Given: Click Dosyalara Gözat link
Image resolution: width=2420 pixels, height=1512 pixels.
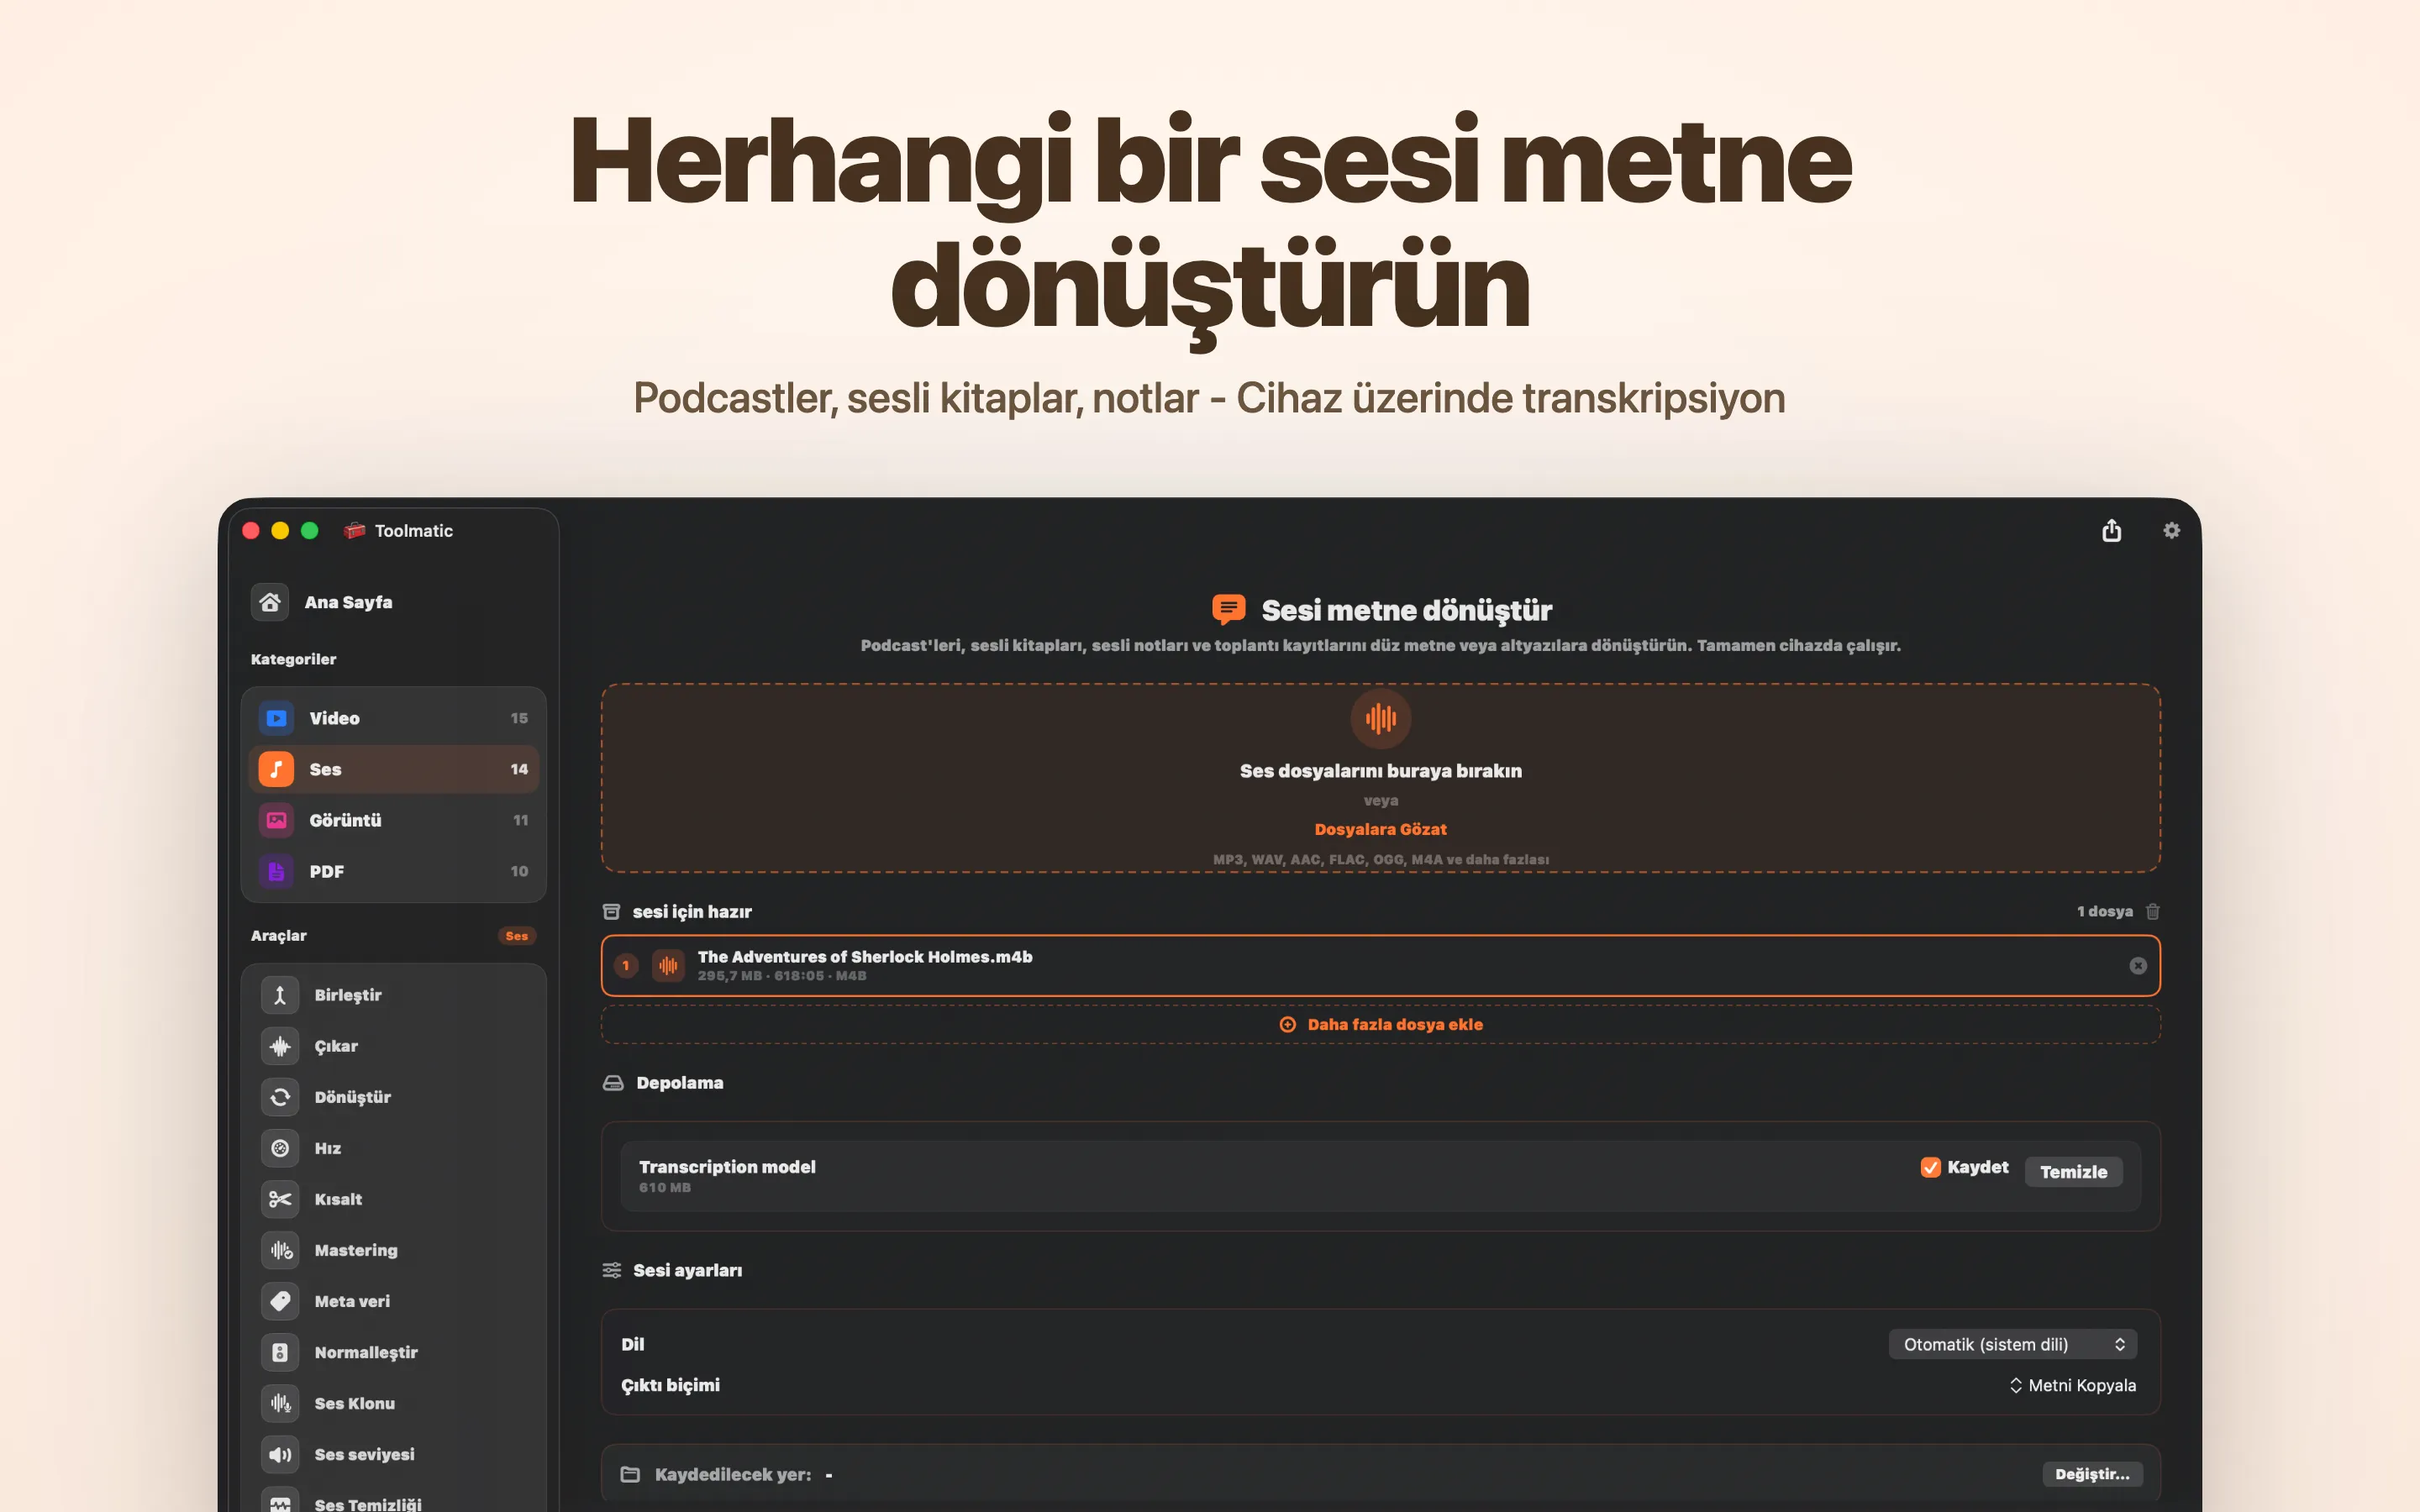Looking at the screenshot, I should pyautogui.click(x=1380, y=829).
